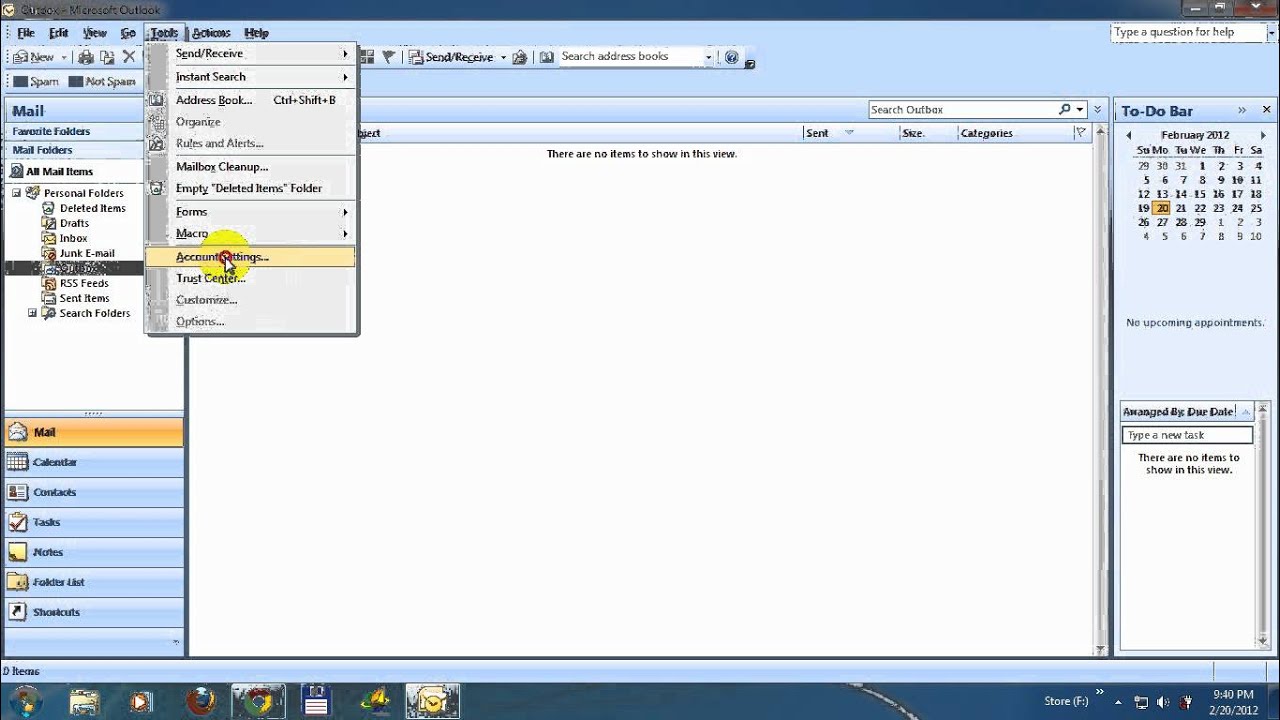
Task: Open Folder List in navigation pane
Action: (93, 582)
